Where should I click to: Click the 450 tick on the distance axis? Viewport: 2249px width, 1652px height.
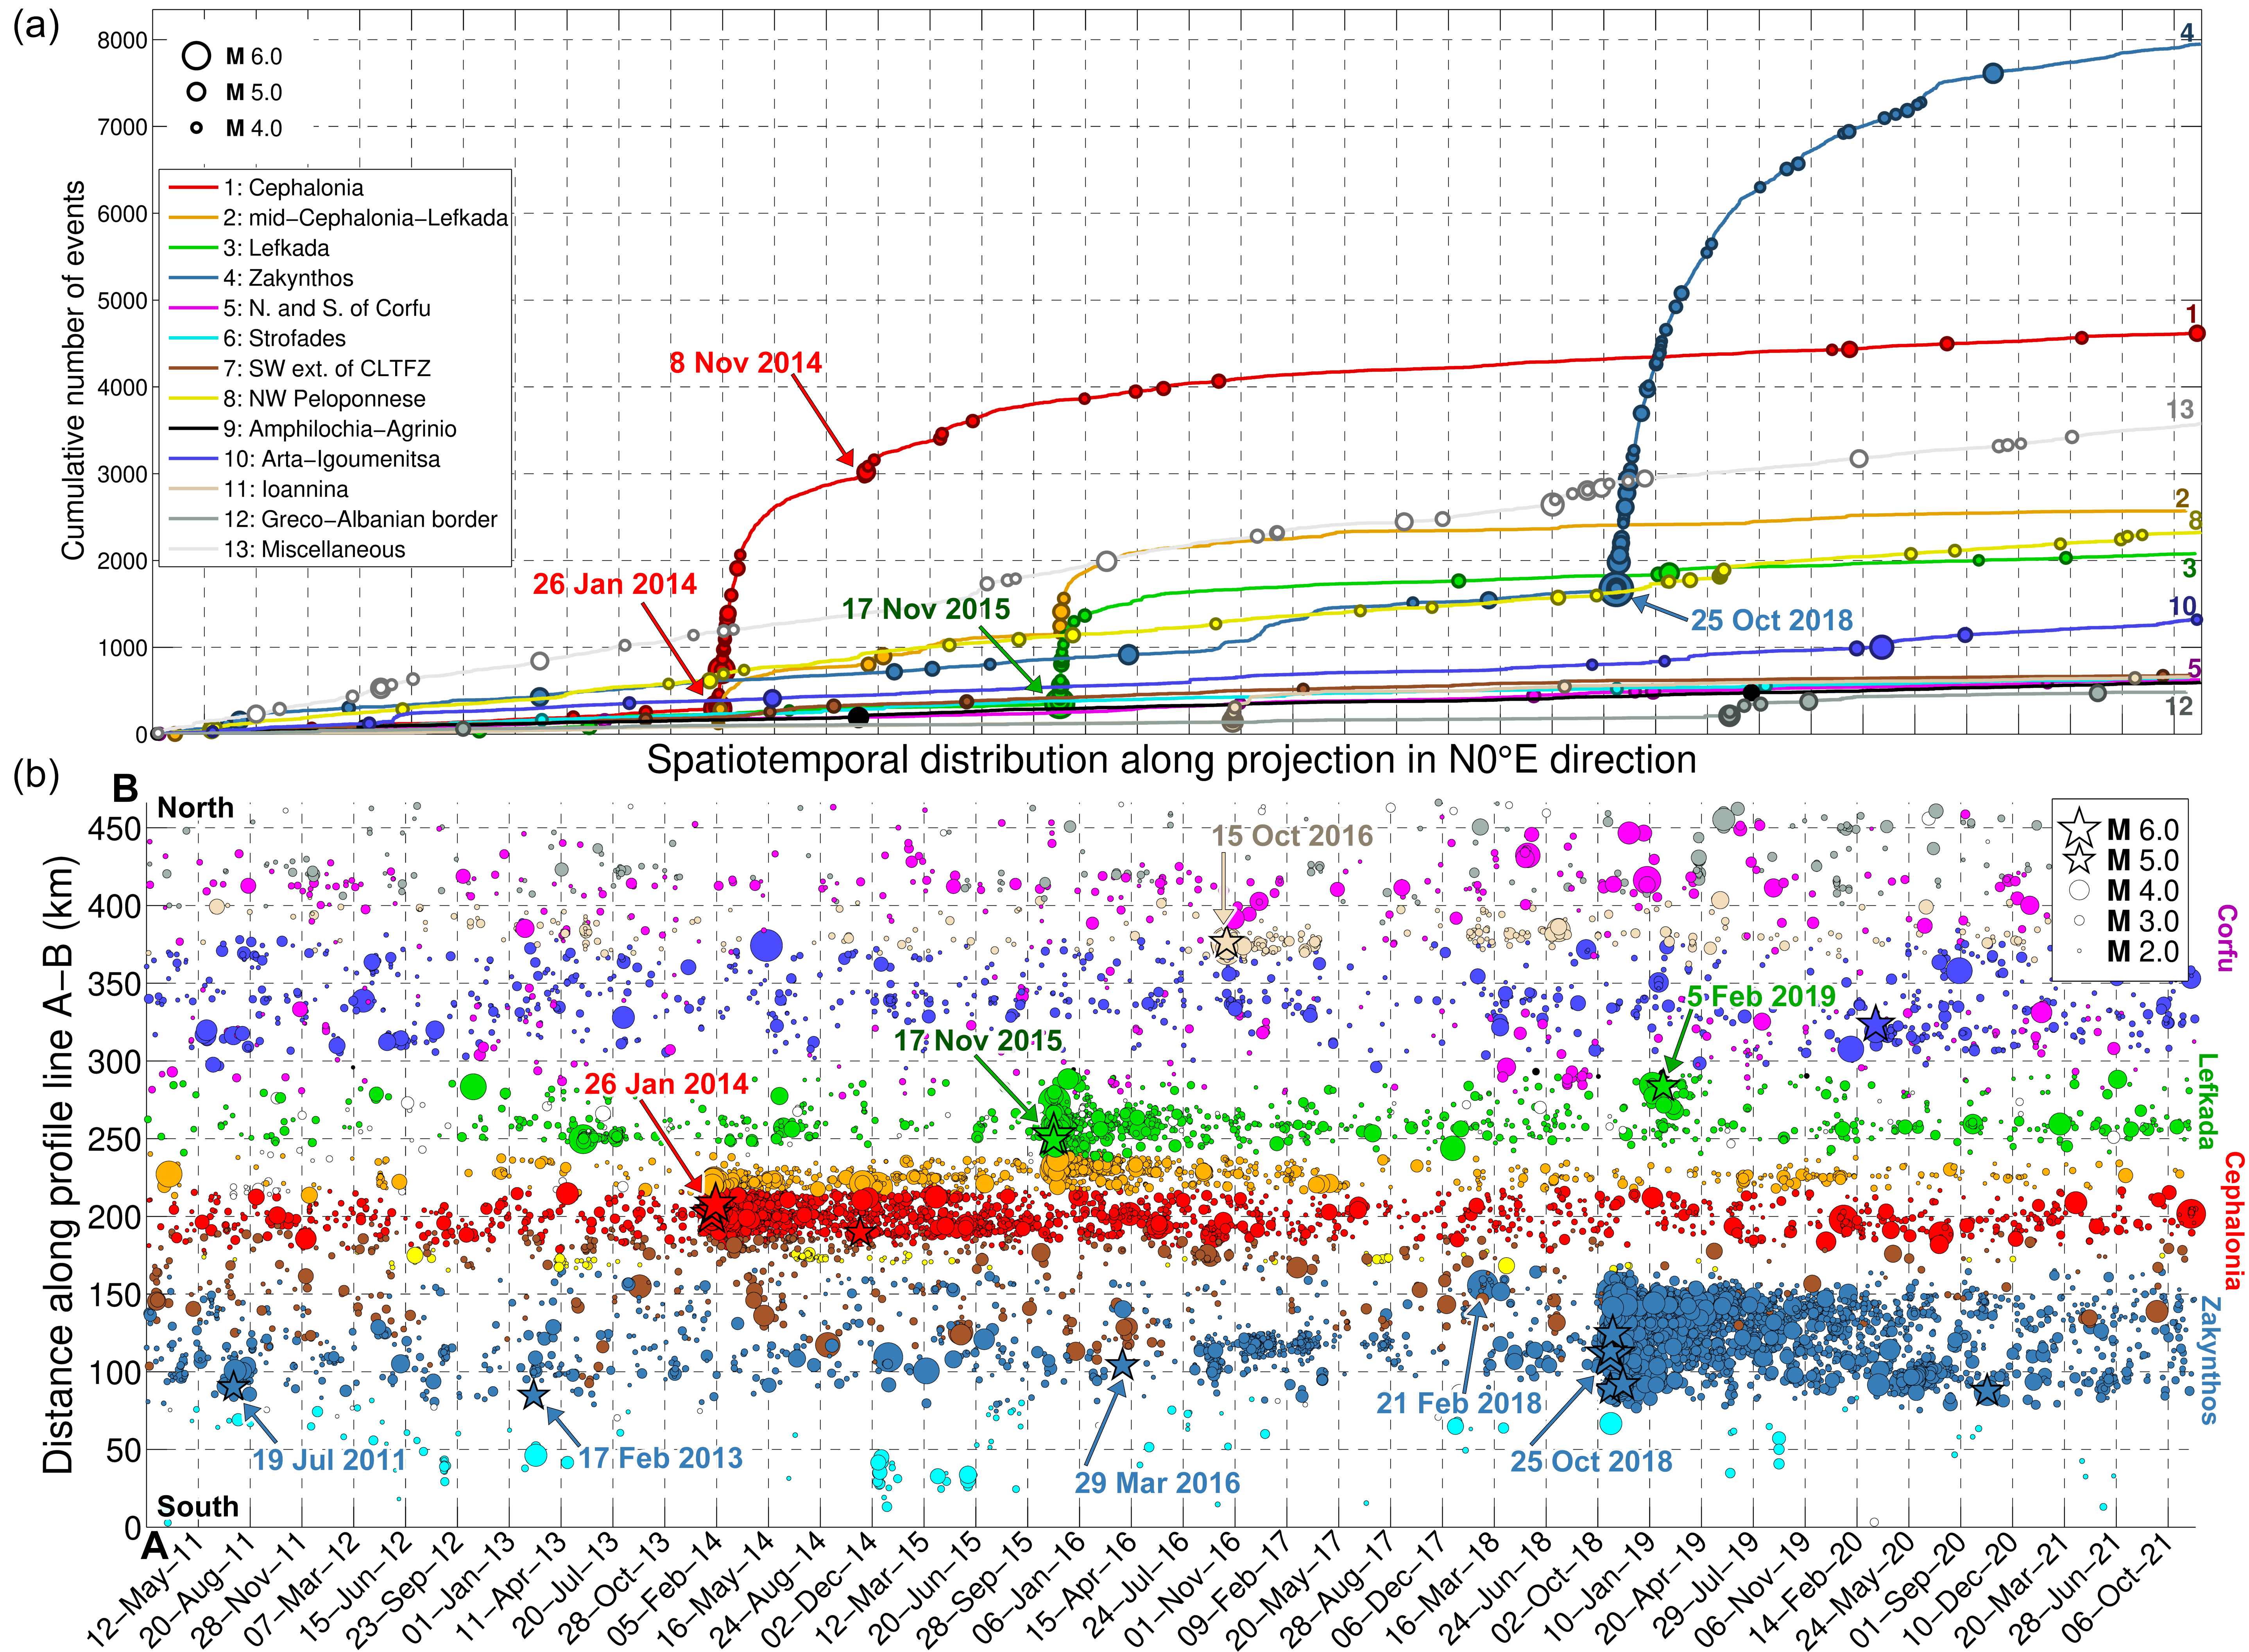(x=115, y=829)
